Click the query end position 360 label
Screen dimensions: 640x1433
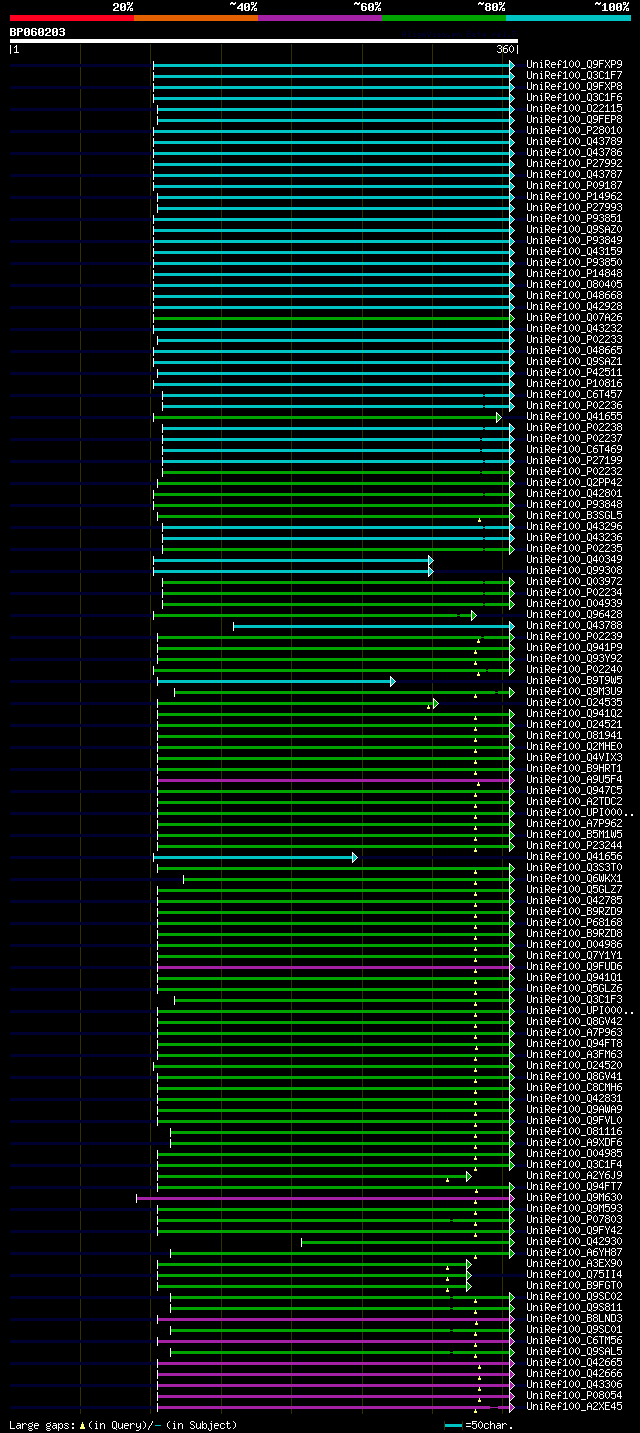point(504,49)
